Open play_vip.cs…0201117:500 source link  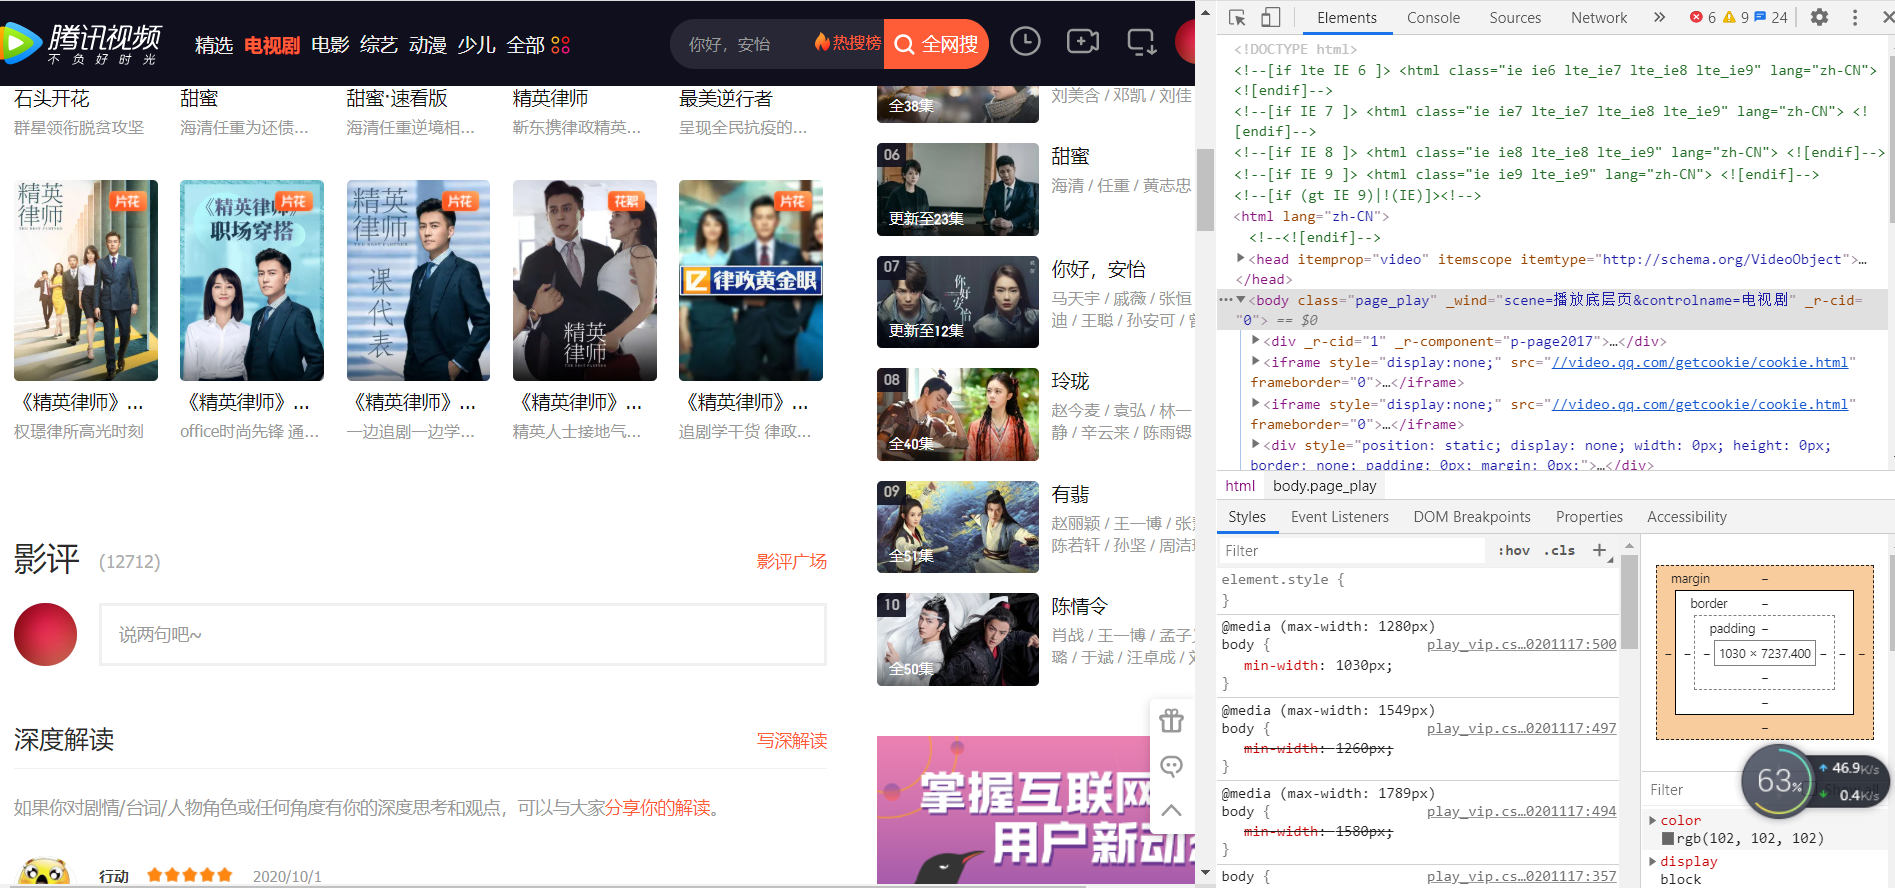[x=1521, y=644]
